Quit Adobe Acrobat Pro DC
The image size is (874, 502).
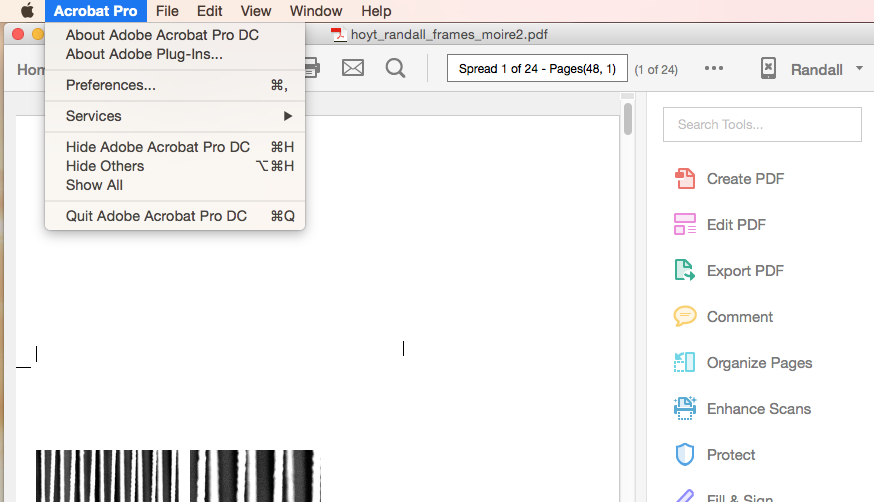point(175,216)
